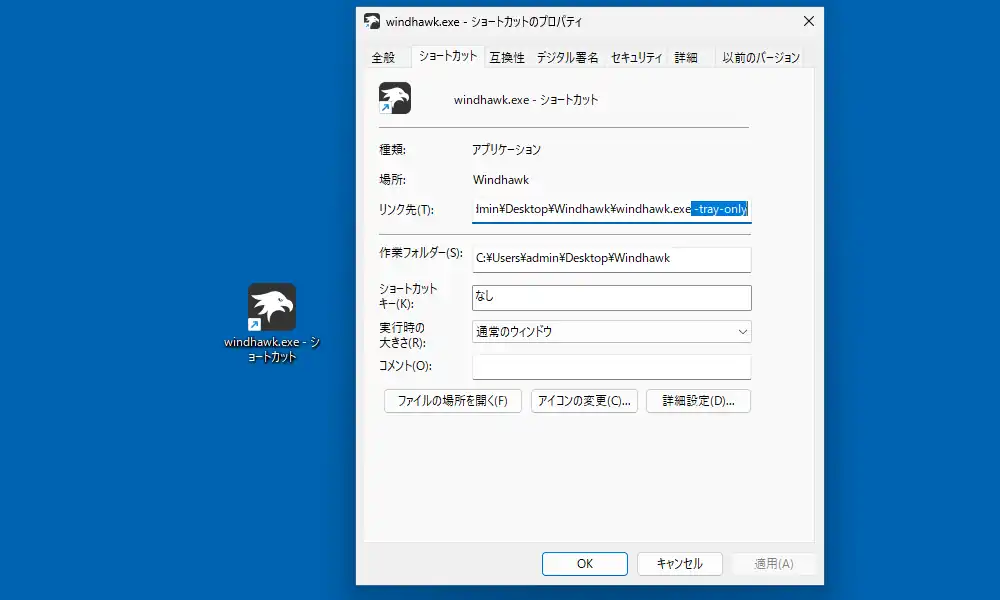Confirm with the OK button
This screenshot has width=1000, height=600.
tap(585, 564)
